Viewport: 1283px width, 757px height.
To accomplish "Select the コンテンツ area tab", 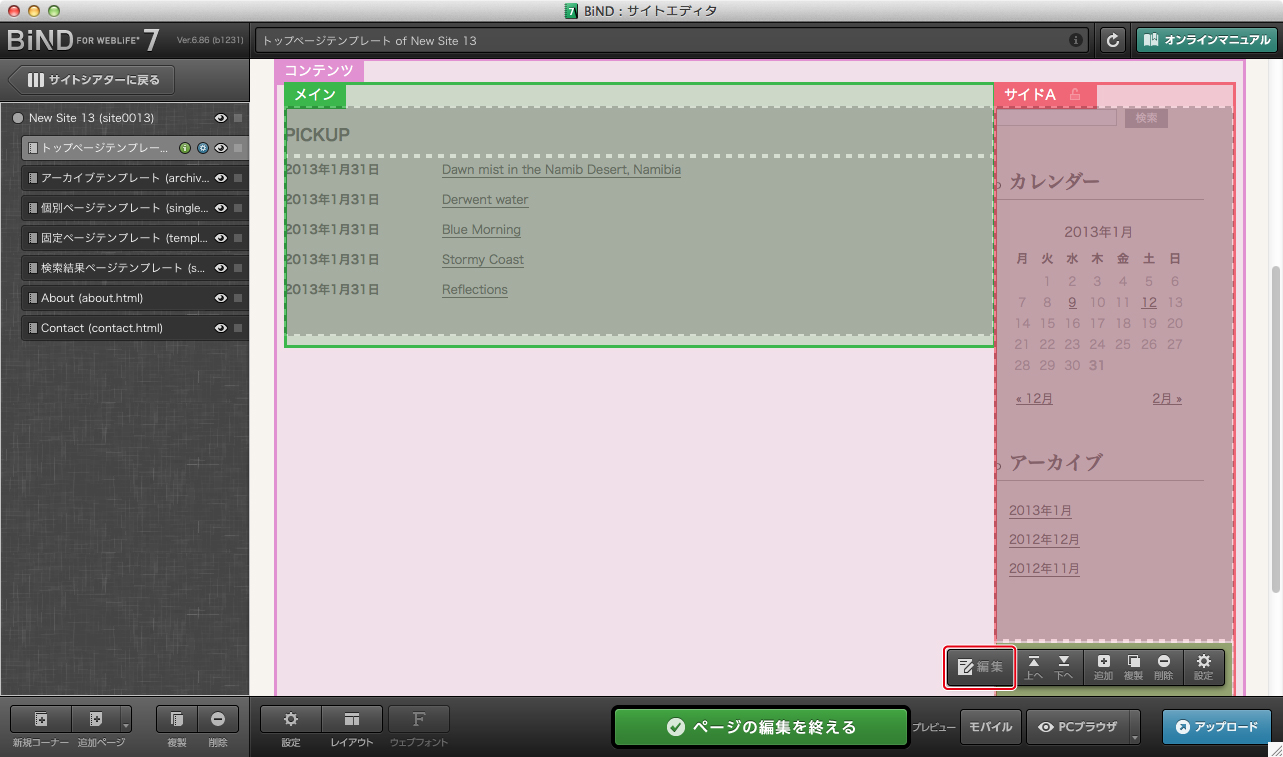I will [319, 70].
